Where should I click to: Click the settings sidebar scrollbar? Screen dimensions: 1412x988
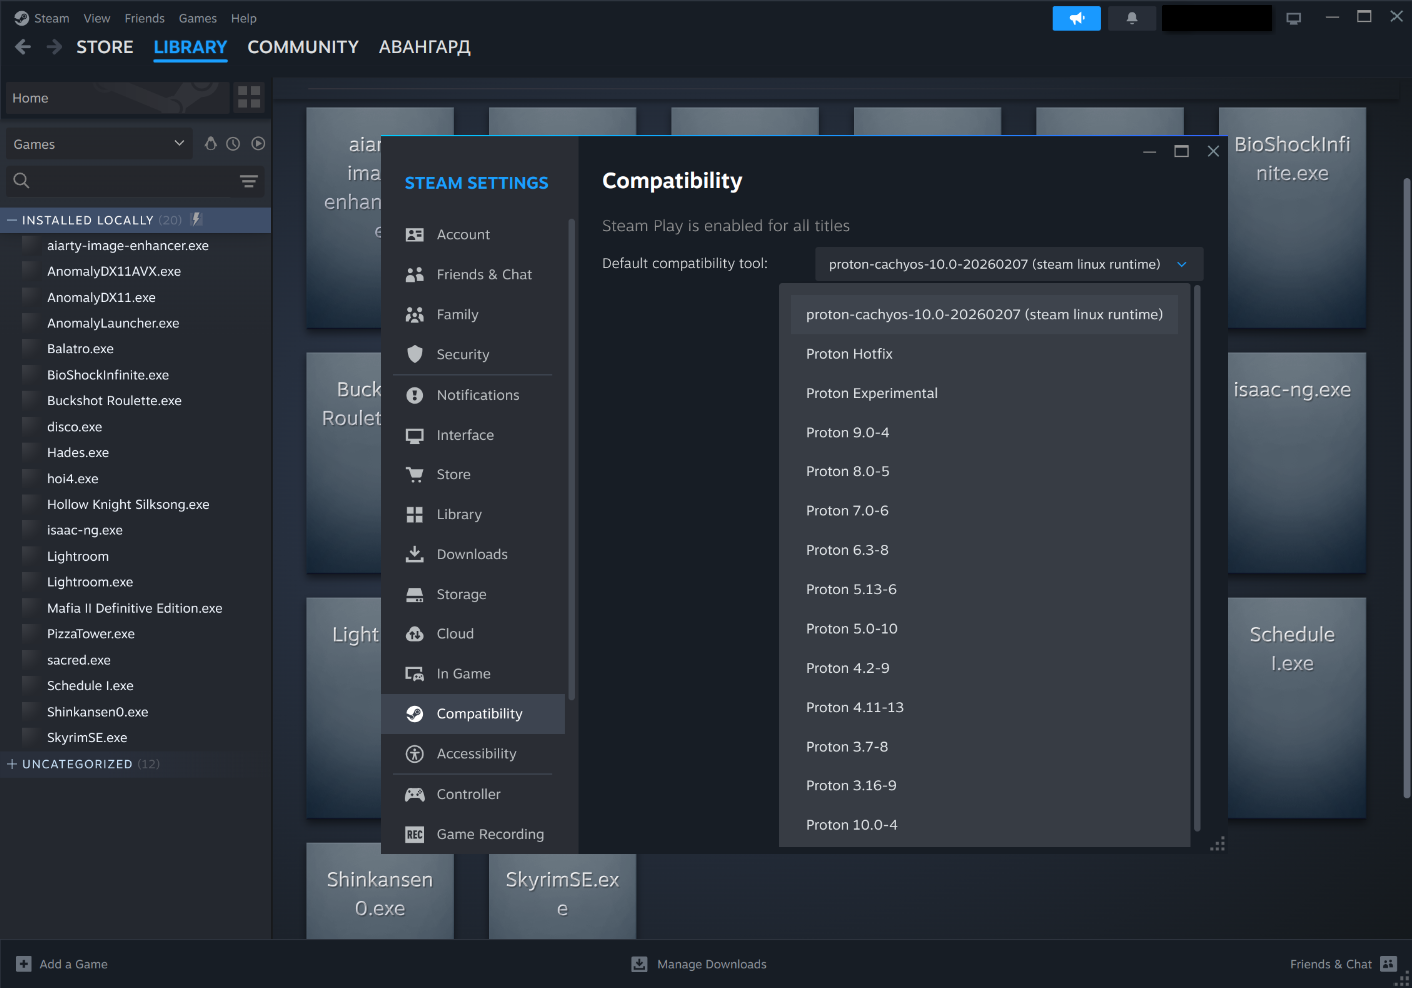tap(572, 460)
